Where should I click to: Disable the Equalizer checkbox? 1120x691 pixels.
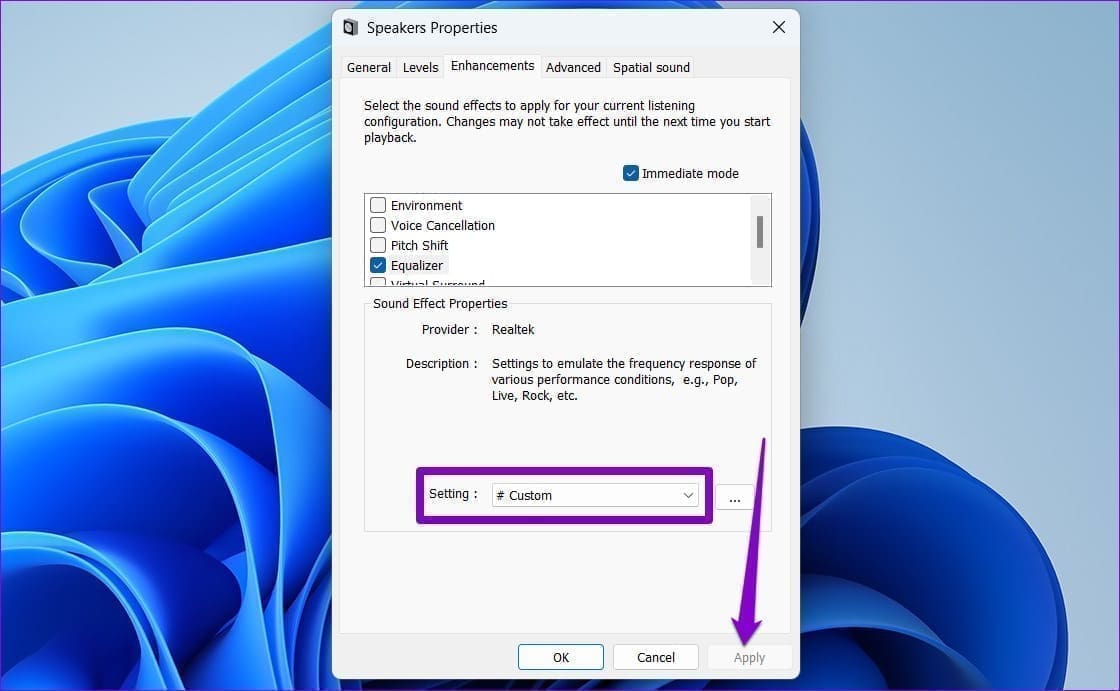pyautogui.click(x=378, y=265)
